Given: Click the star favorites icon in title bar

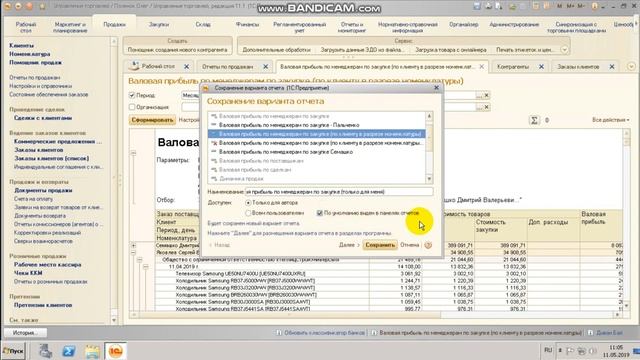Looking at the screenshot, I should tap(42, 7).
